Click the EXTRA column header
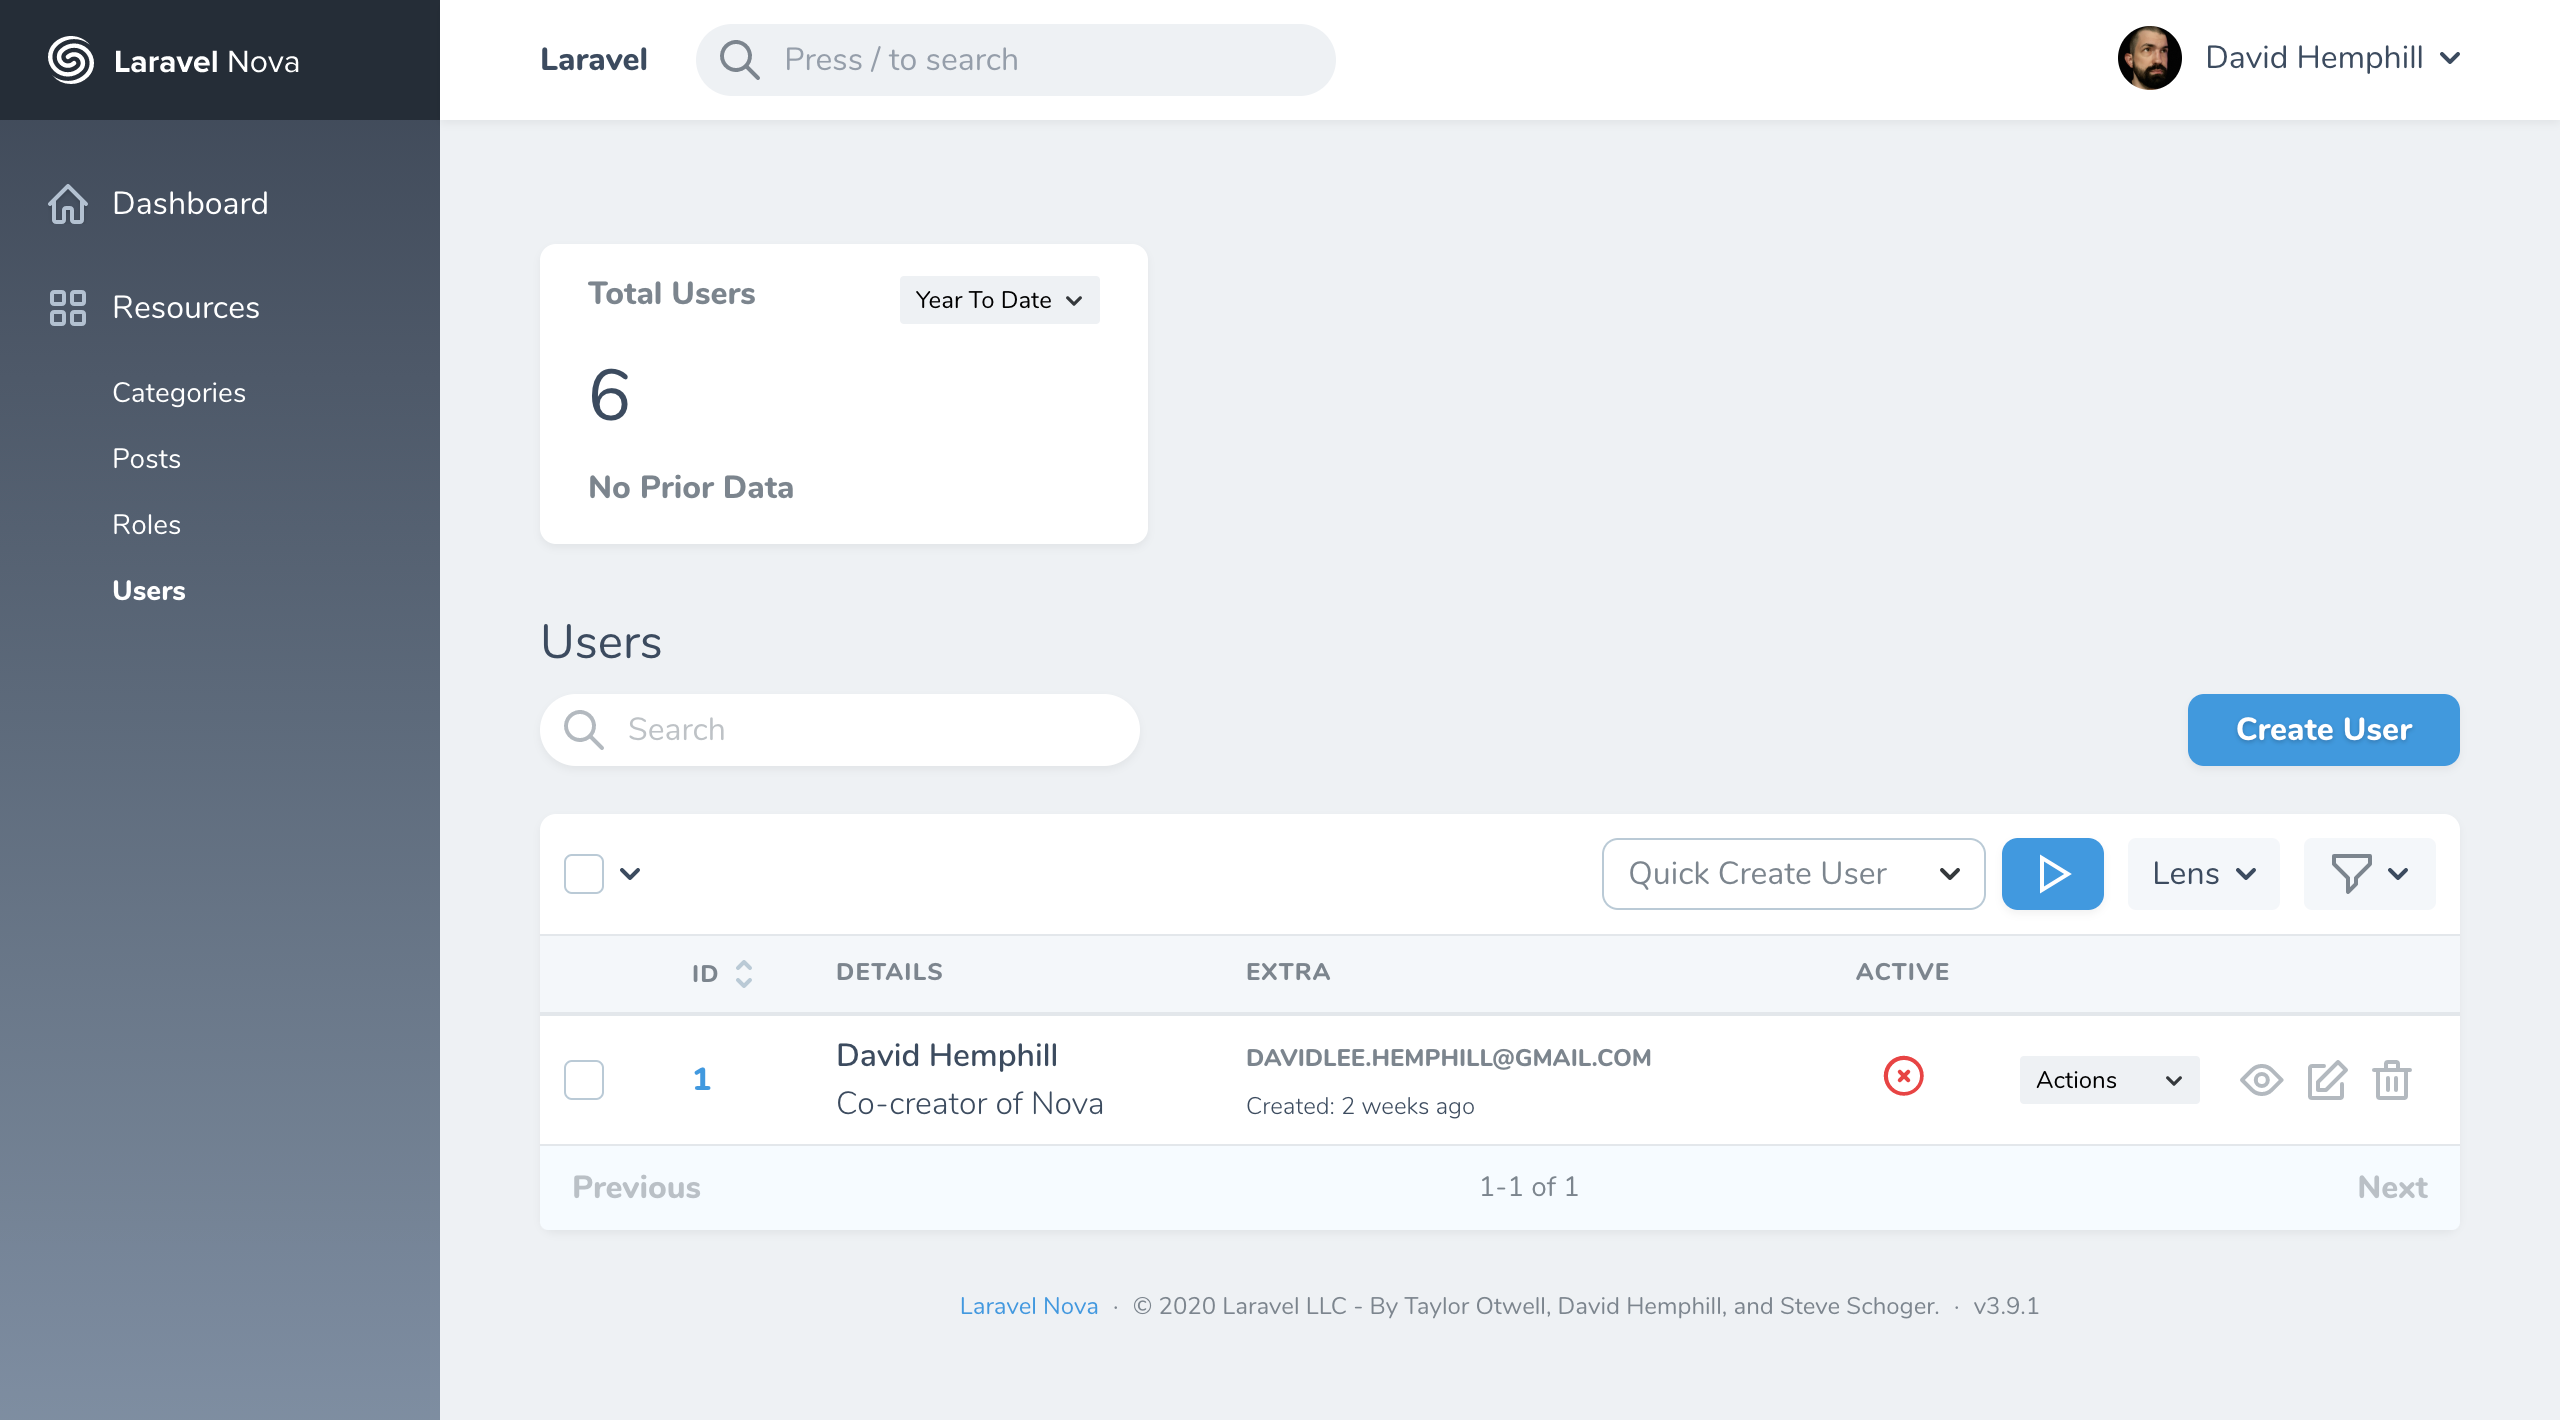 click(x=1288, y=972)
